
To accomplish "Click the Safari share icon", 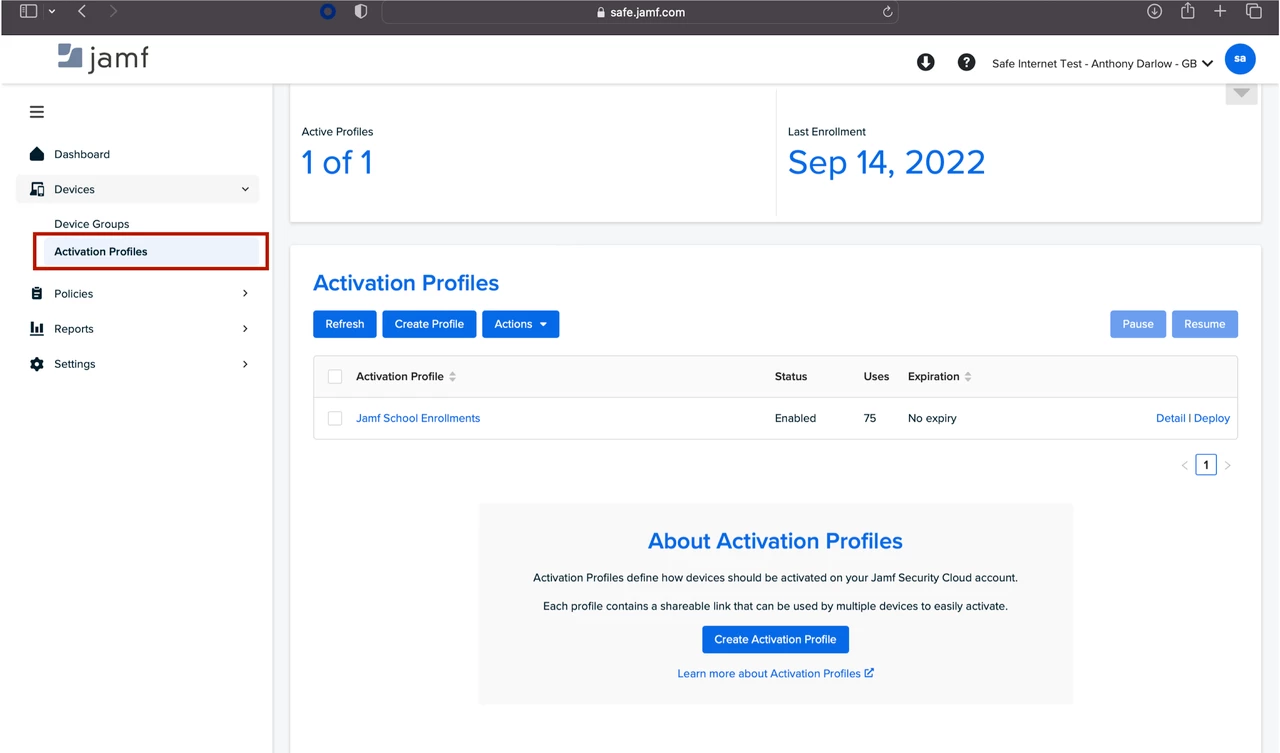I will pyautogui.click(x=1187, y=11).
